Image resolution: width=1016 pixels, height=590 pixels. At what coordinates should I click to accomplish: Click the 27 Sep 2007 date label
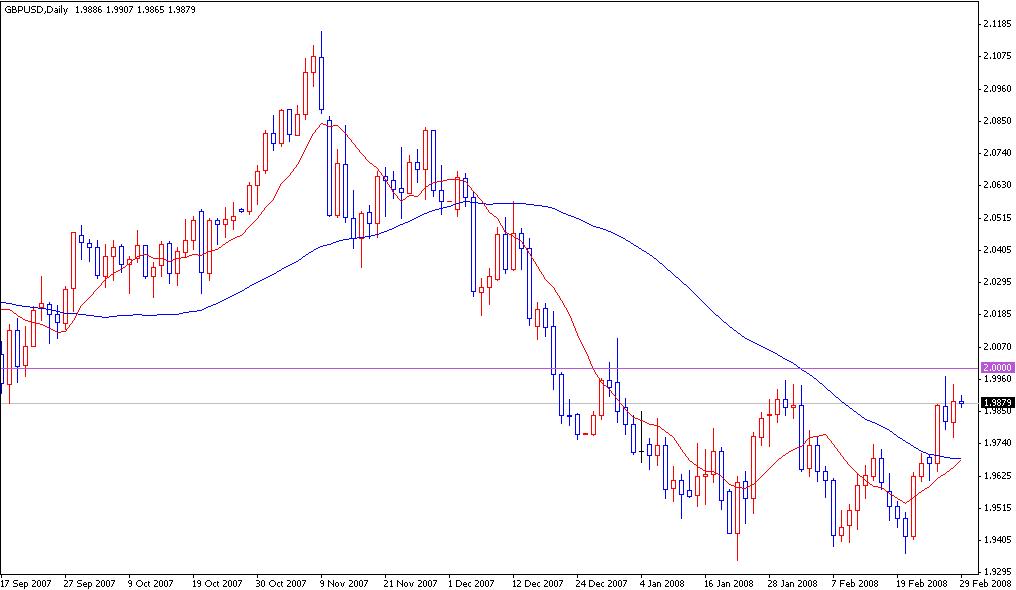coord(89,584)
